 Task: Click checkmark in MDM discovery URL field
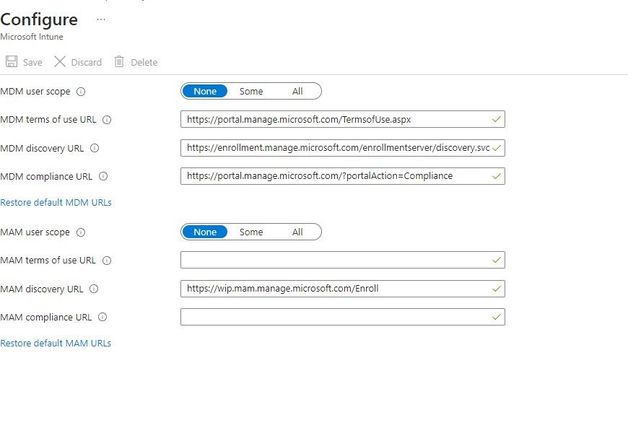pyautogui.click(x=496, y=148)
